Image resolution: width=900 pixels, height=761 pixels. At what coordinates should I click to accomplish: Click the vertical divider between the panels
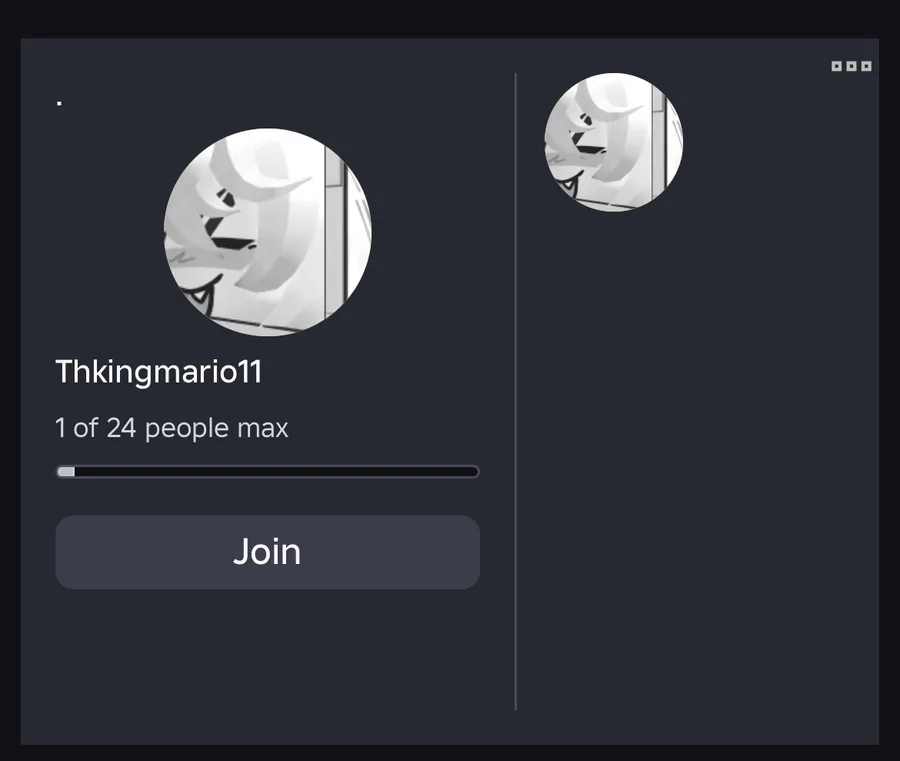pos(515,391)
